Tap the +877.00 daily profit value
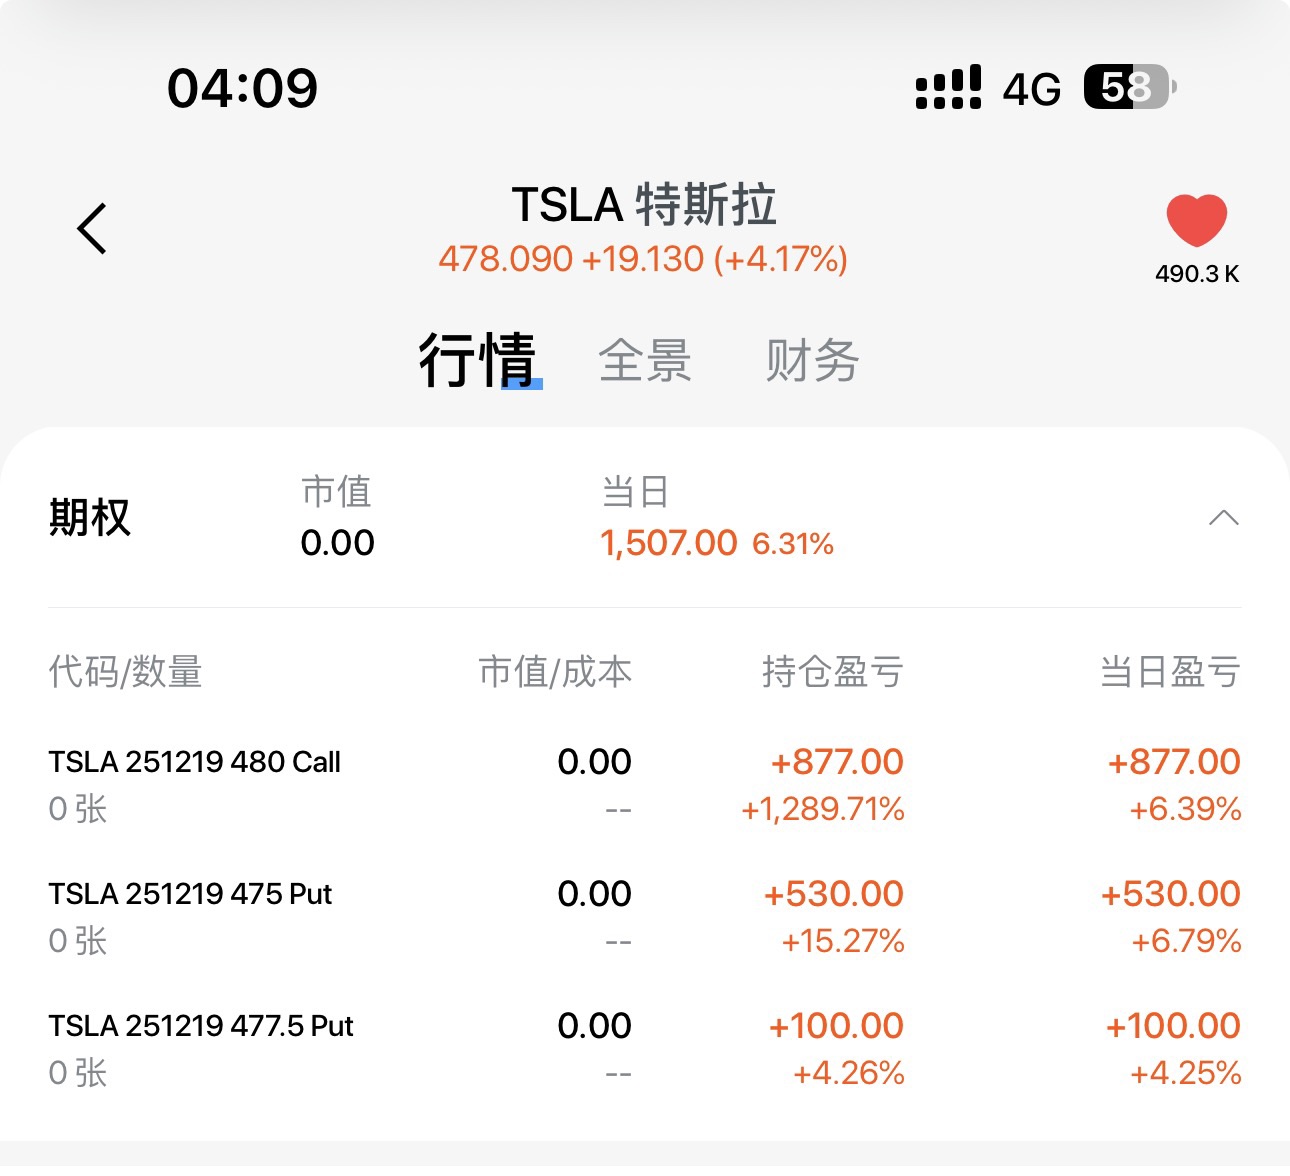Image resolution: width=1290 pixels, height=1176 pixels. coord(1173,763)
